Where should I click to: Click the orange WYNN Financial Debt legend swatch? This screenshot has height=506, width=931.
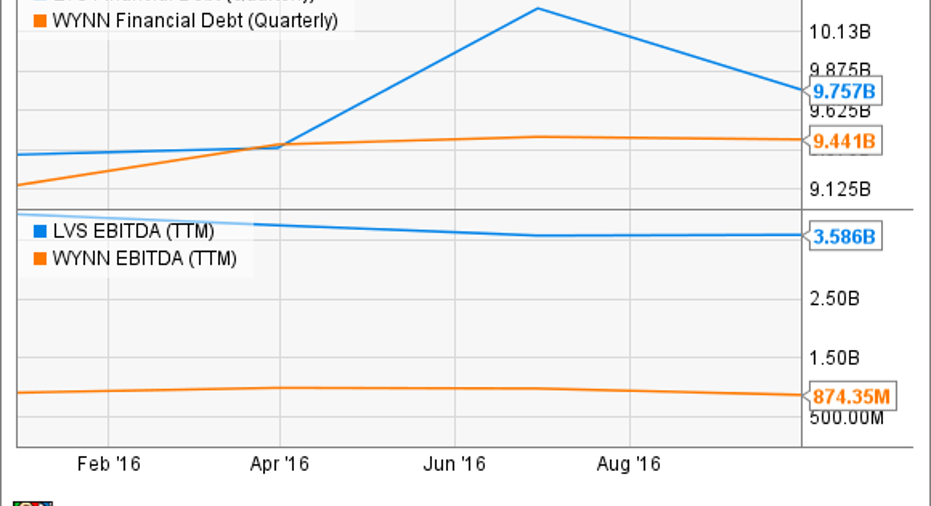(x=40, y=20)
